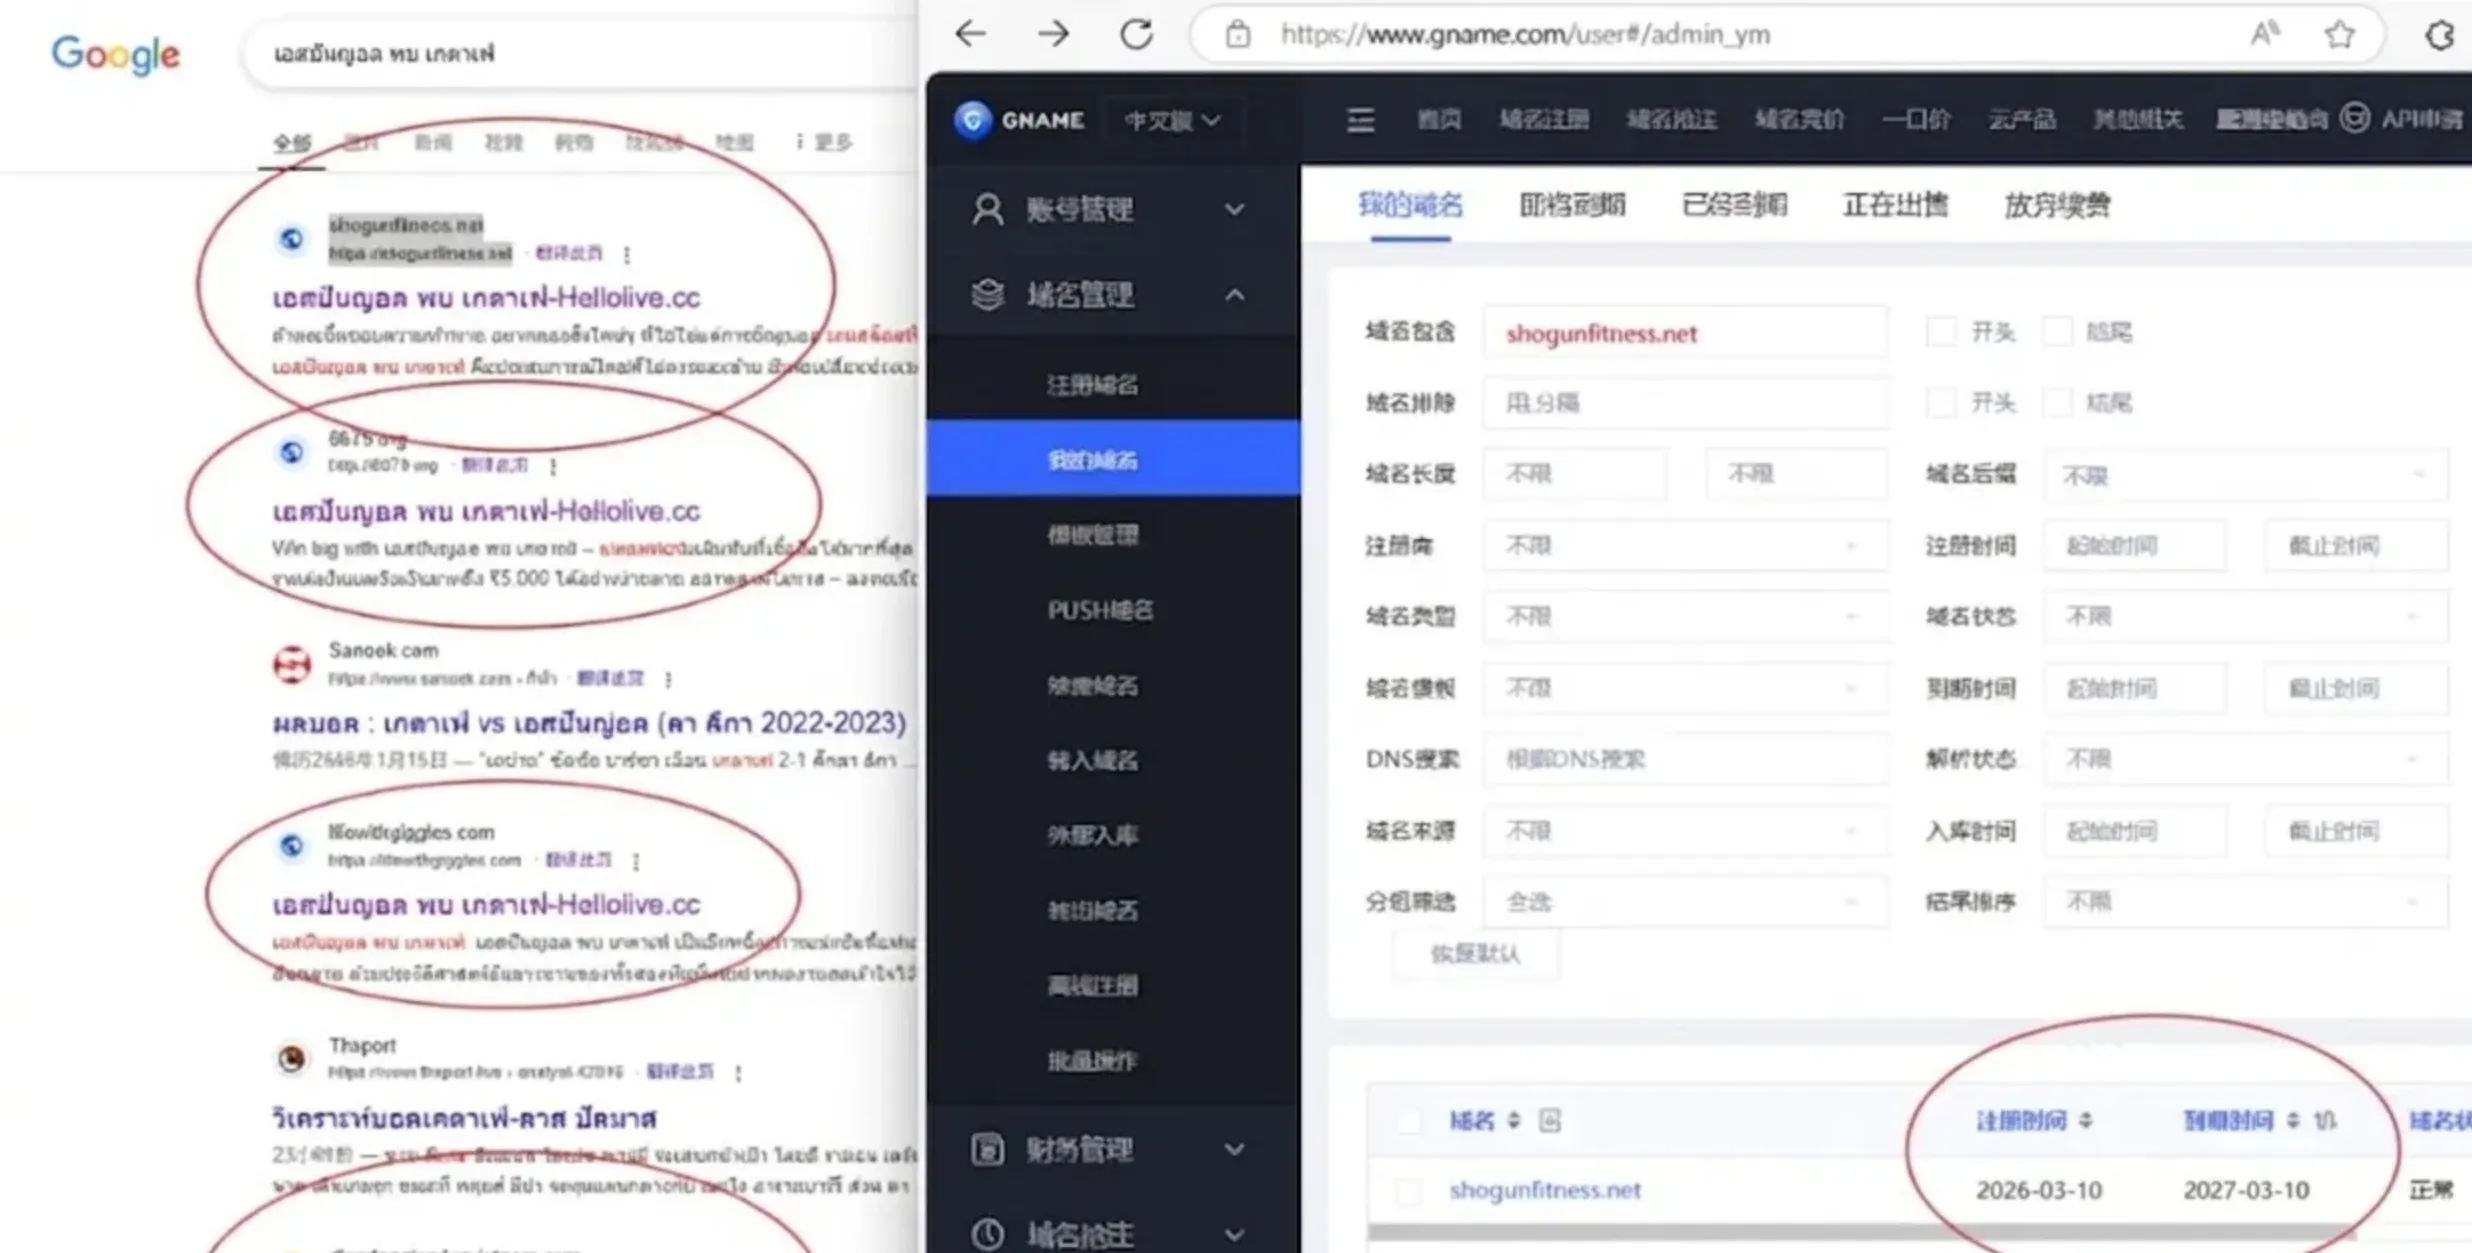Click the domain contains input field

[x=1685, y=333]
